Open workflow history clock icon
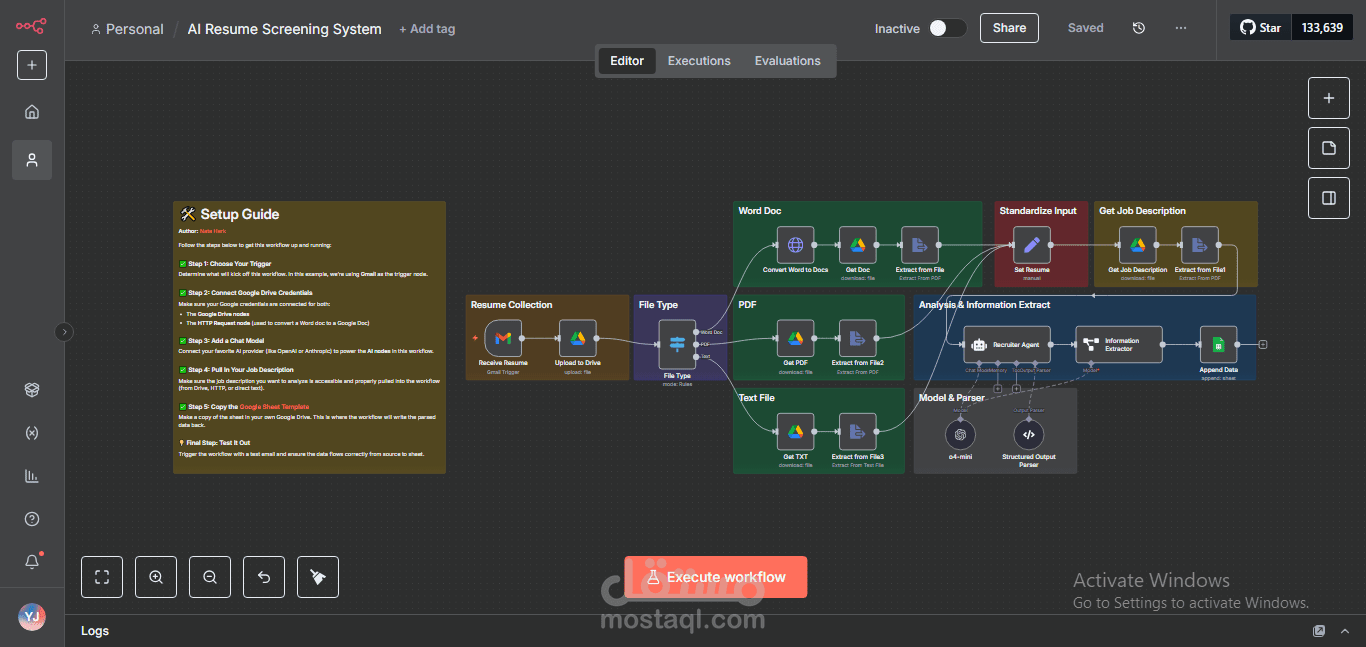 tap(1138, 28)
